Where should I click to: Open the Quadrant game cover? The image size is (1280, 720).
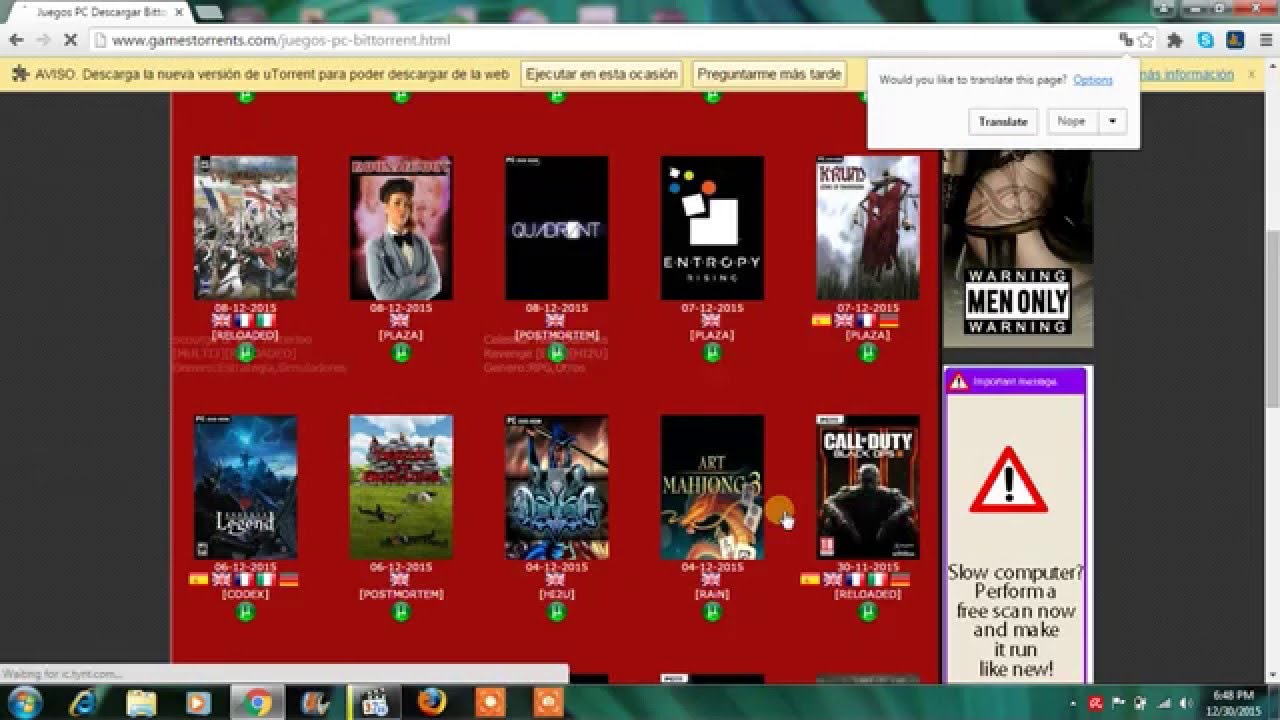pyautogui.click(x=556, y=228)
